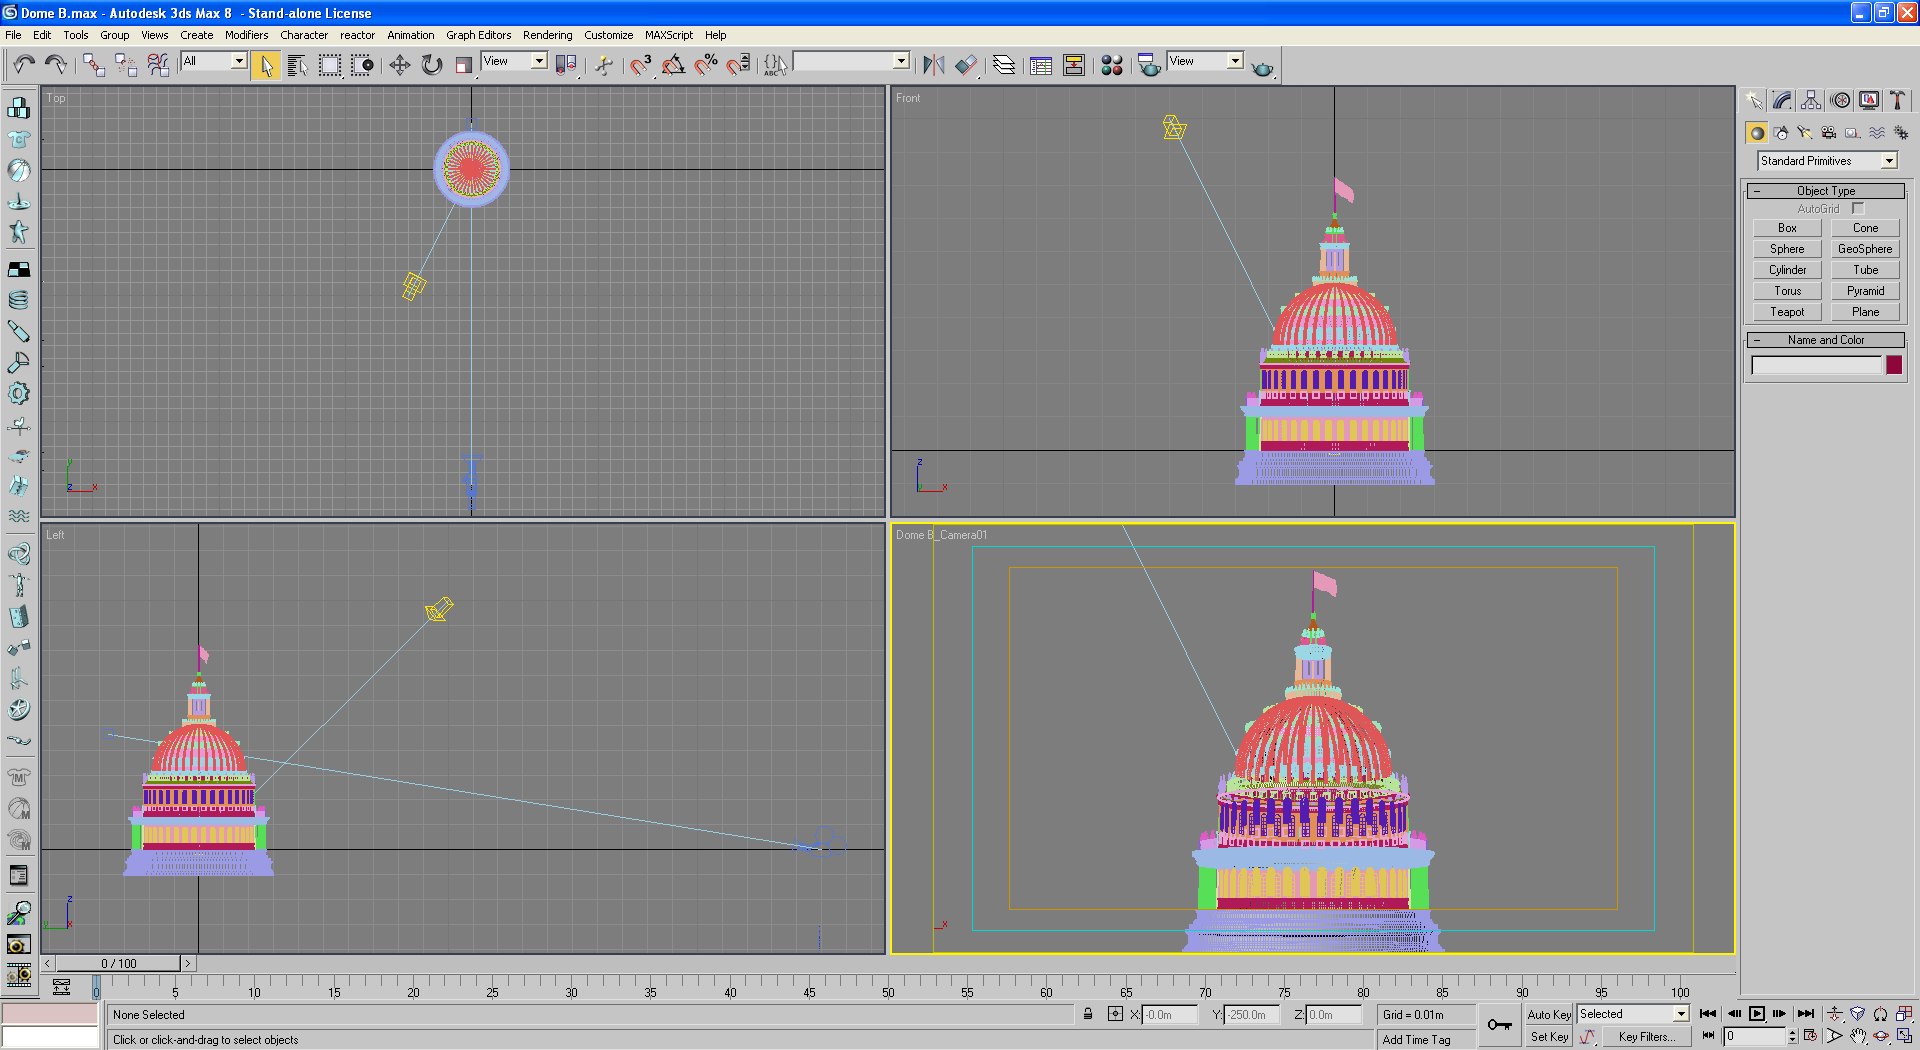Open the Utilities hammer panel icon
Image resolution: width=1920 pixels, height=1050 pixels.
1897,100
